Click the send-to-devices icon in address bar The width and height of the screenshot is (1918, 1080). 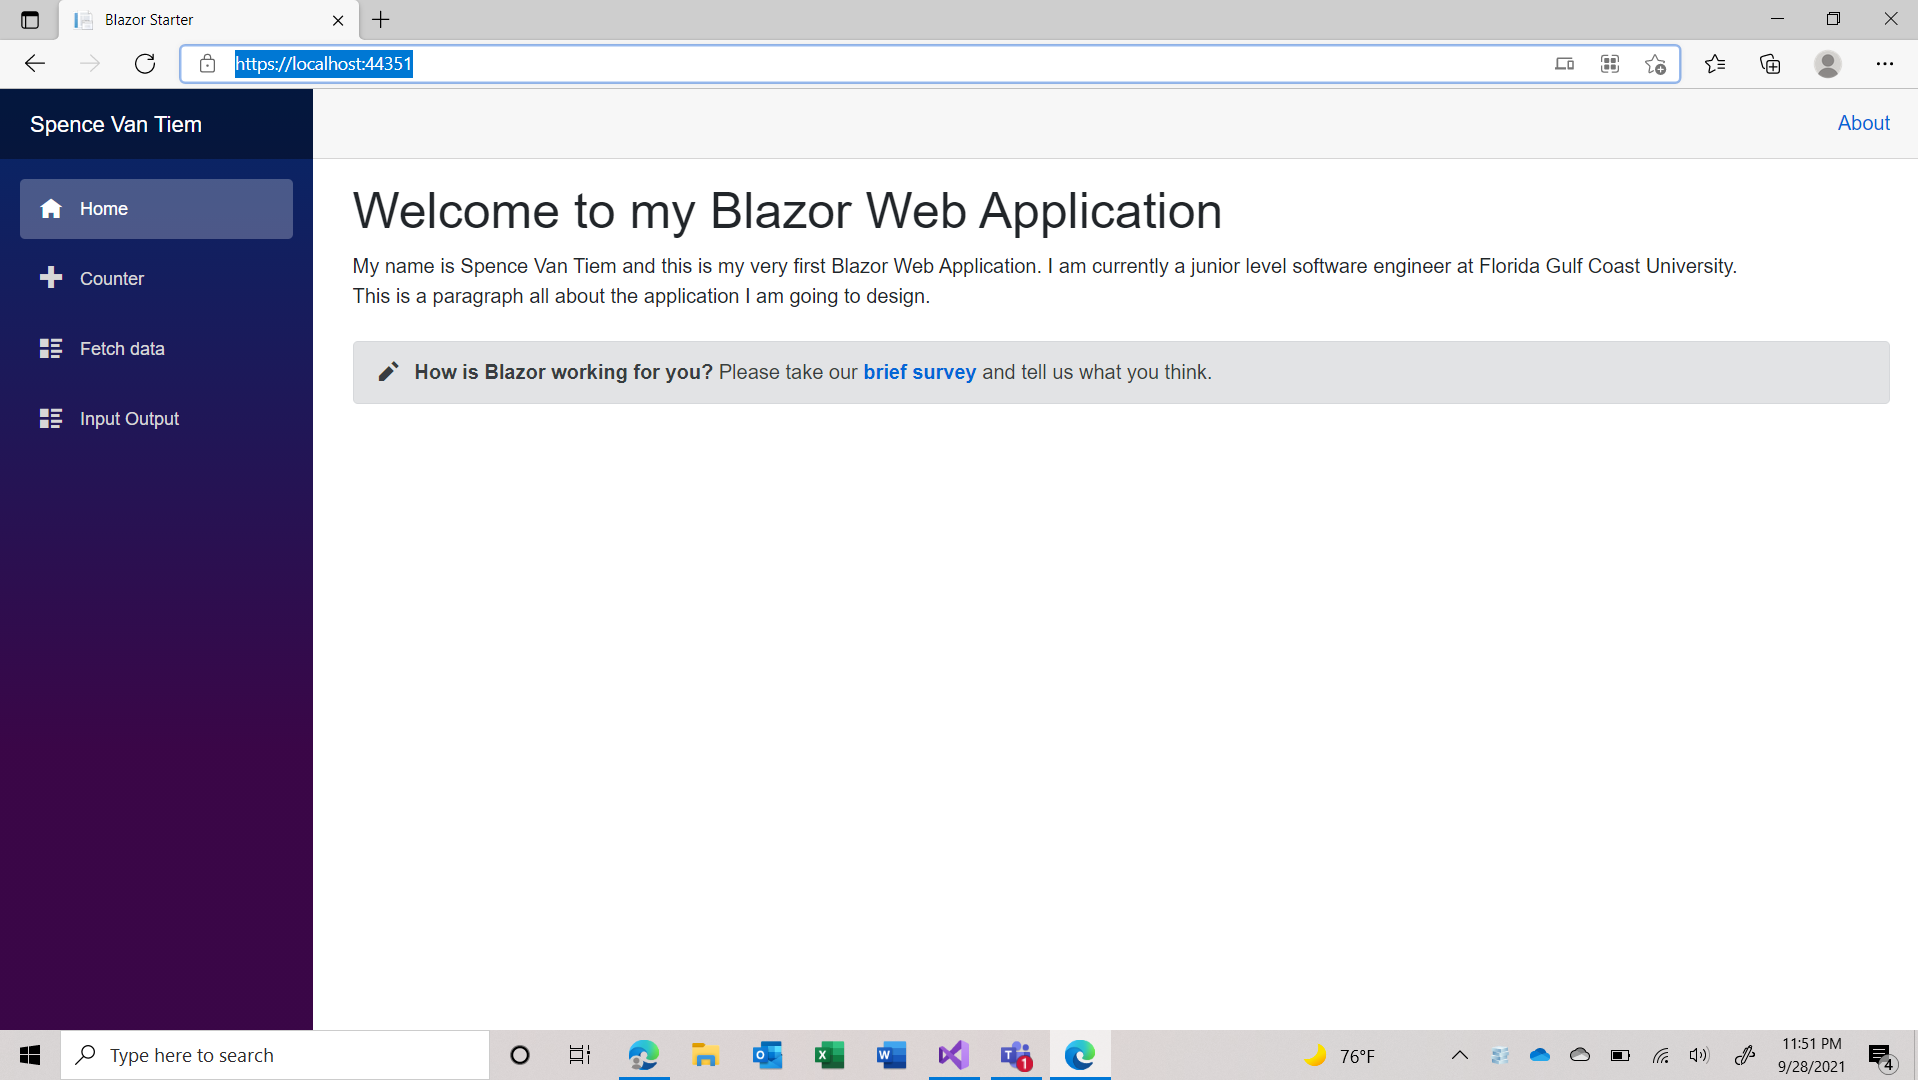click(1564, 63)
